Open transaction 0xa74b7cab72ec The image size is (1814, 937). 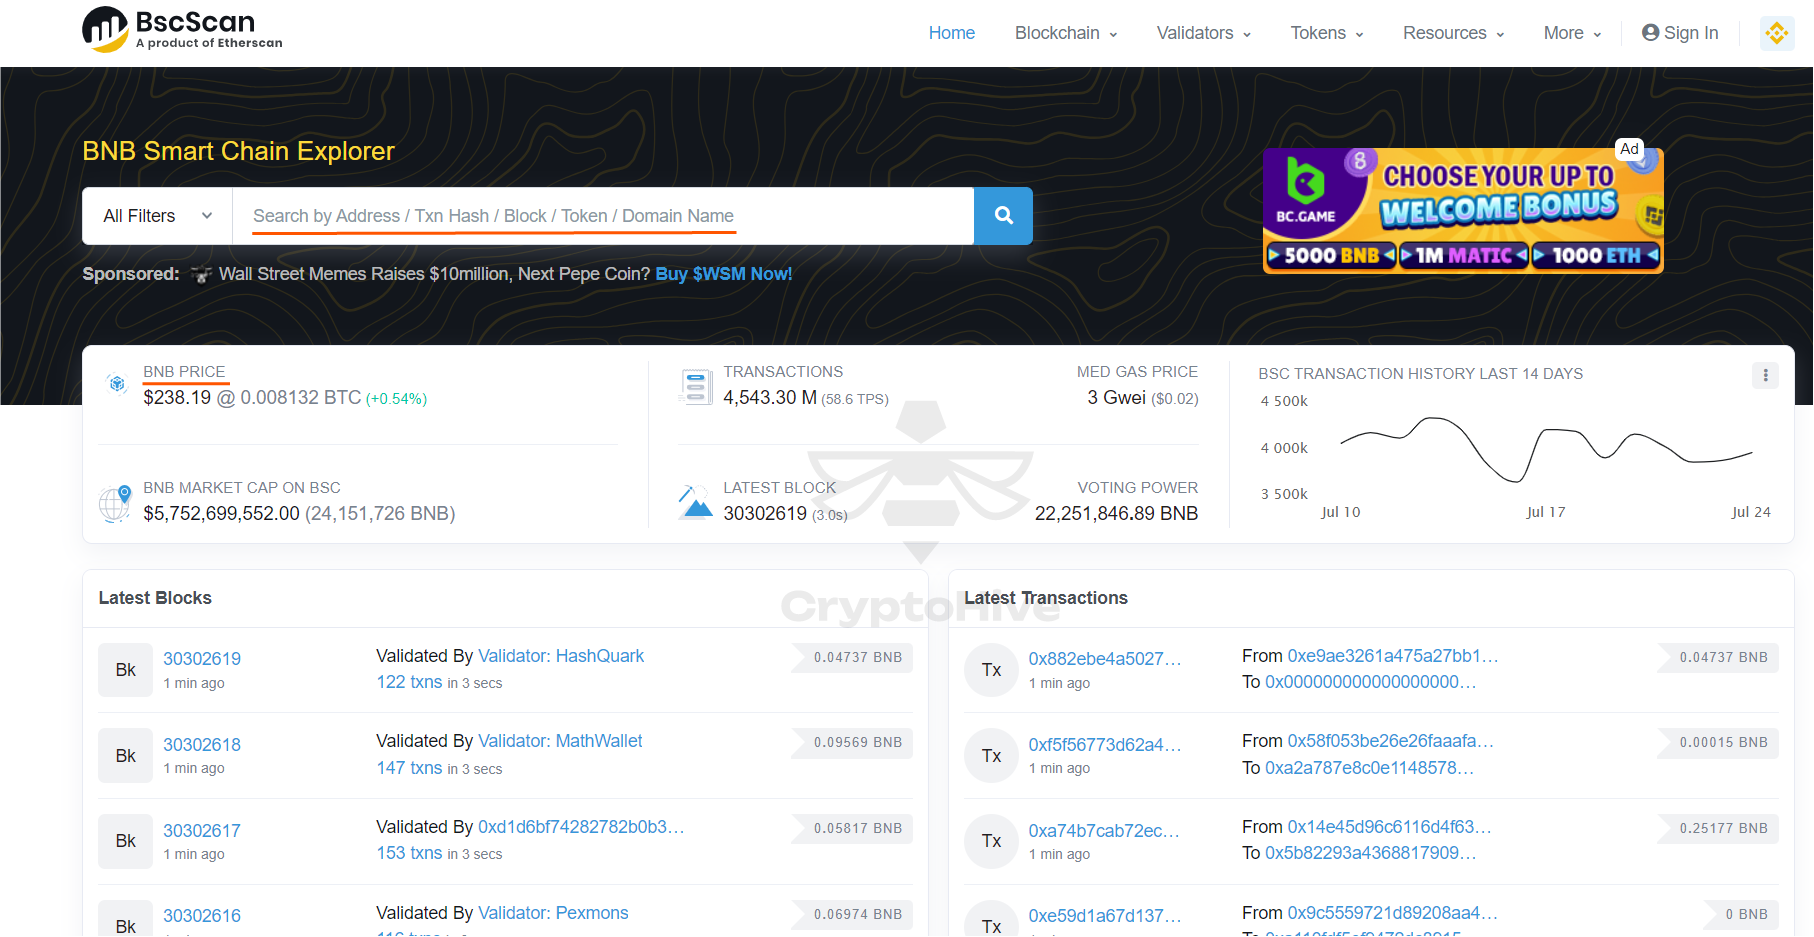(x=1104, y=831)
